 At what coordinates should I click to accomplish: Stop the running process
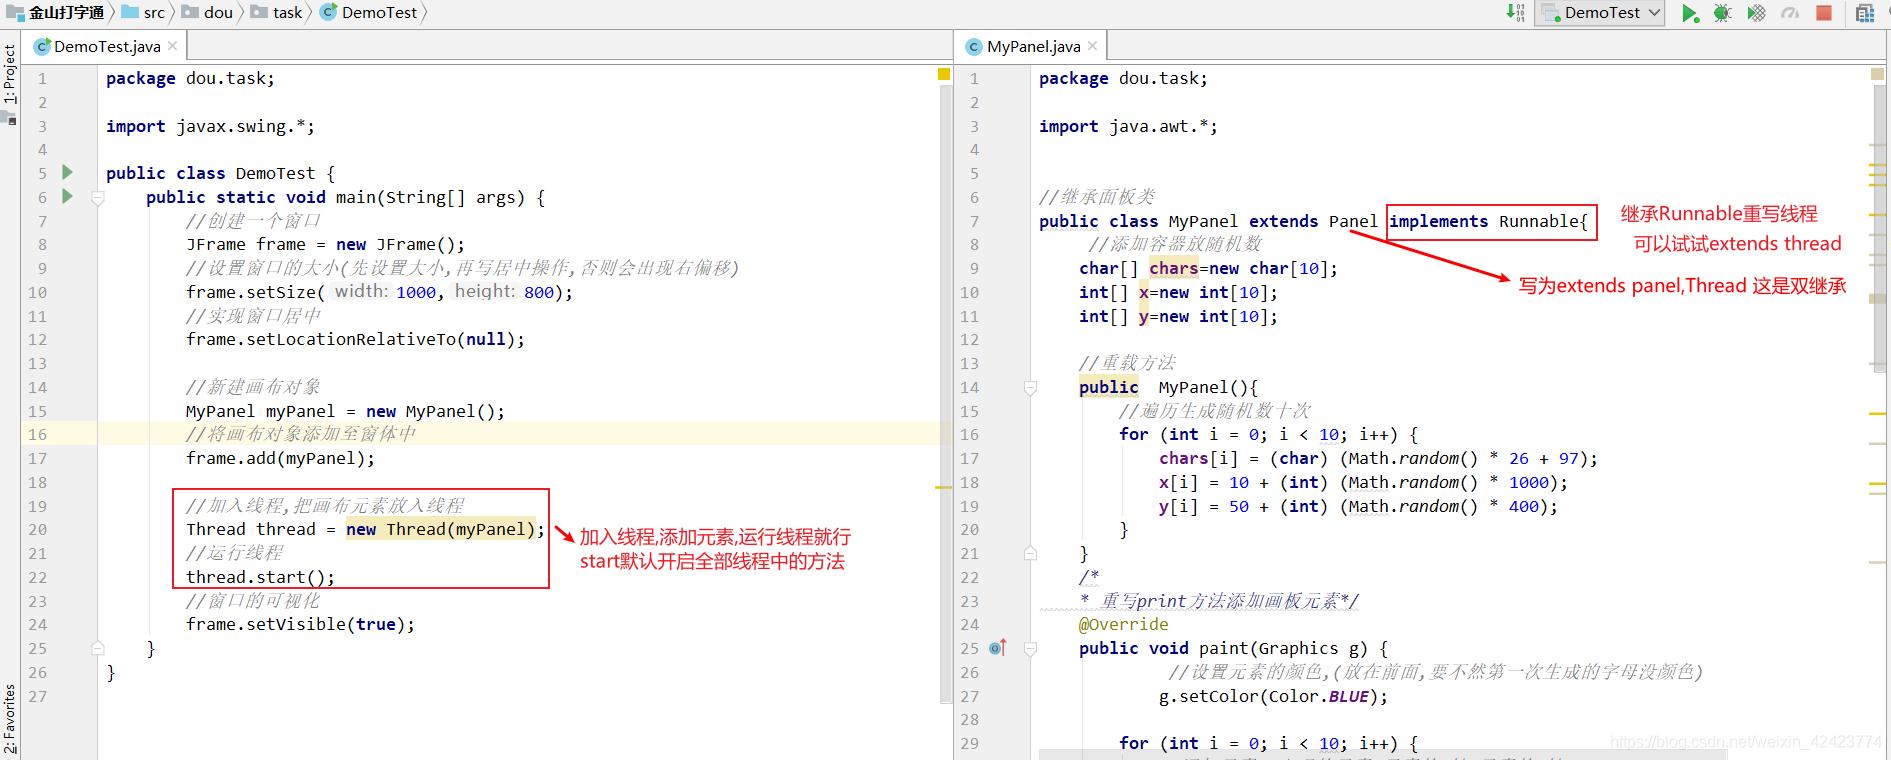pos(1824,14)
